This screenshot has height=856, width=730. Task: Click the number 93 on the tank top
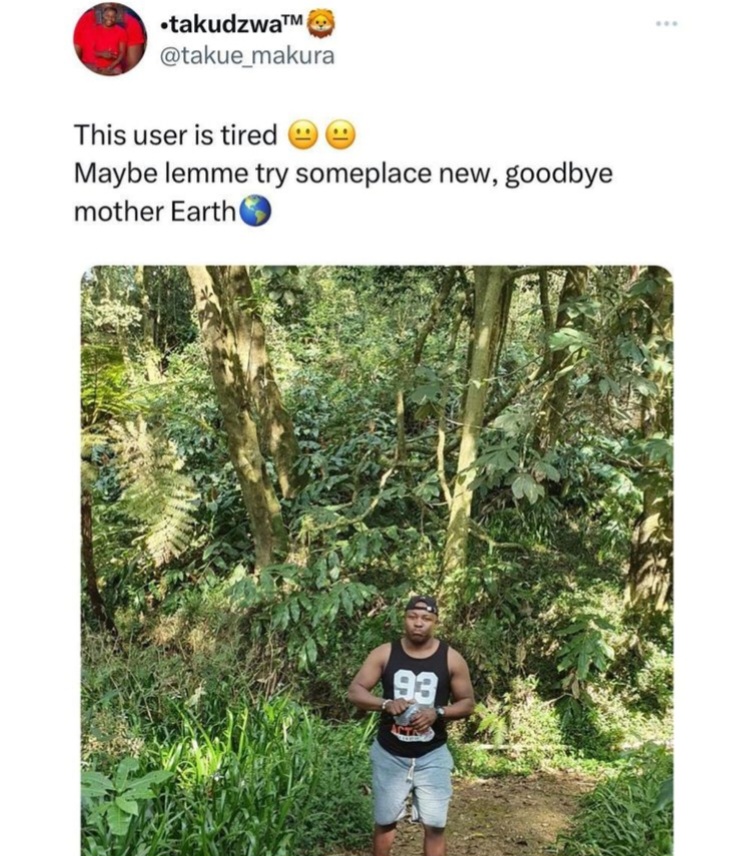point(416,686)
